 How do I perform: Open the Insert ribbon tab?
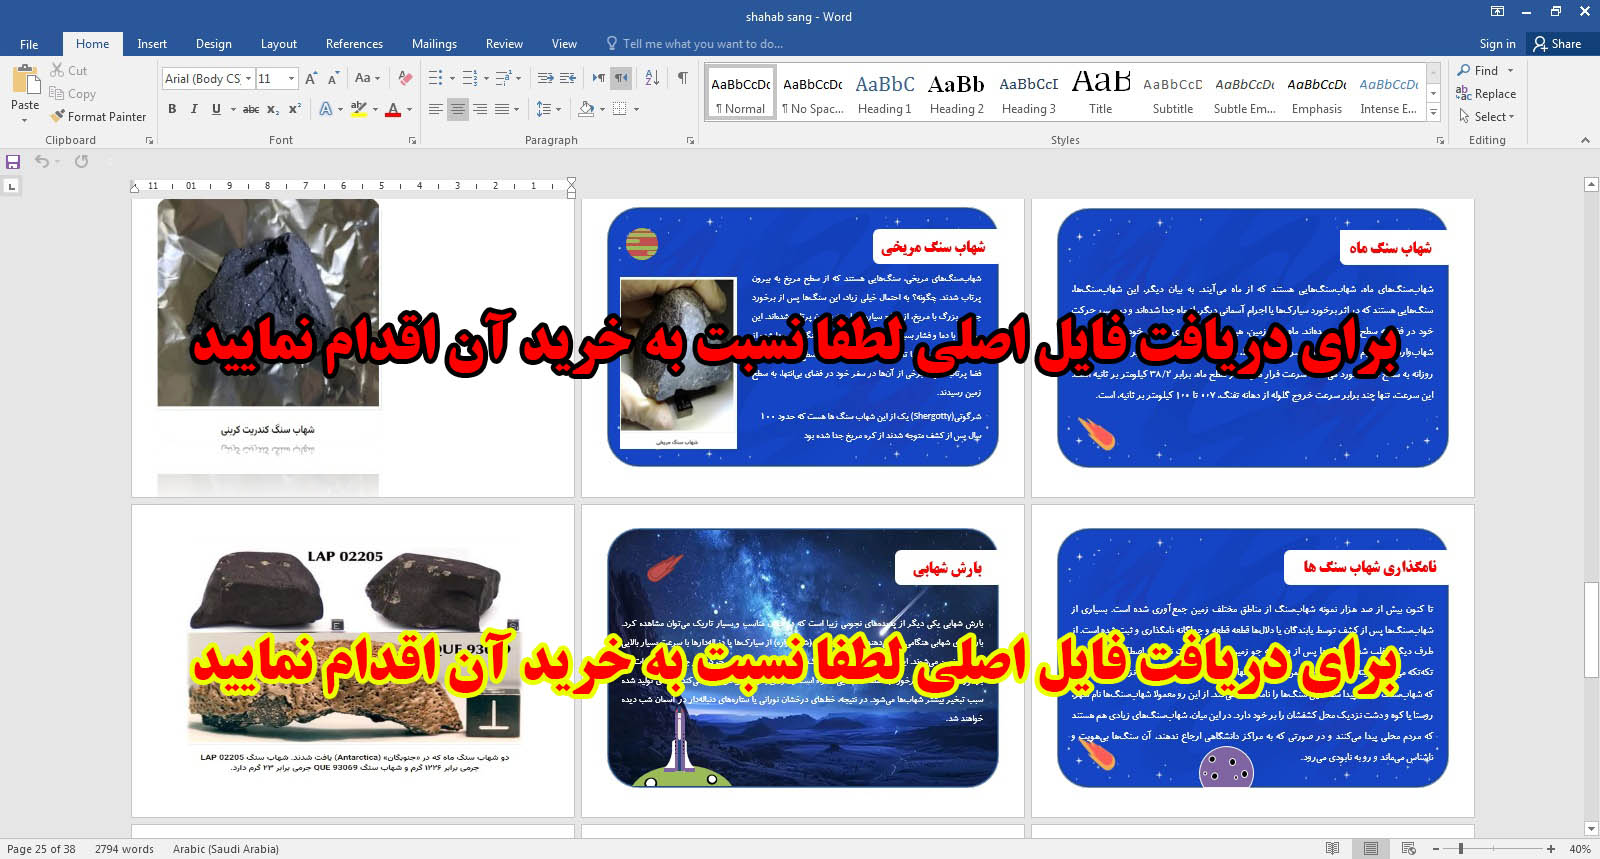pos(152,44)
